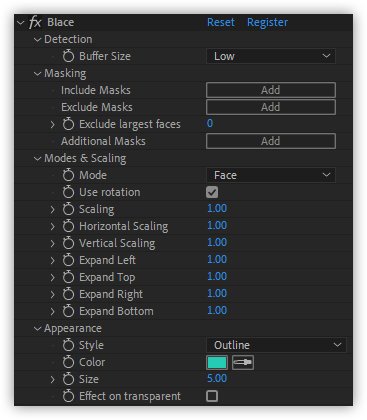Expand the Horizontal Scaling property arrow

click(52, 226)
